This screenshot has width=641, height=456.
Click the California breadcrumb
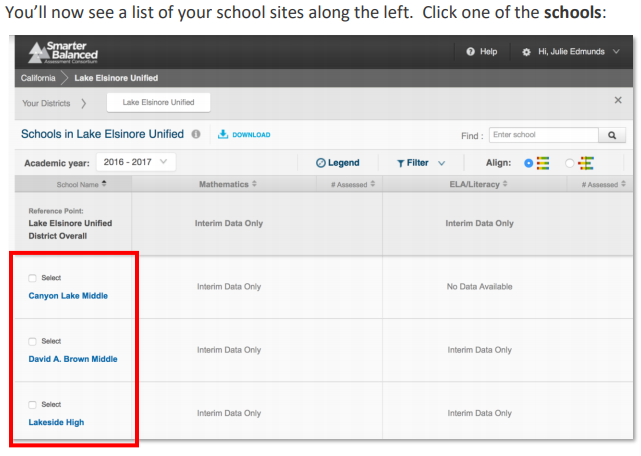click(x=38, y=78)
